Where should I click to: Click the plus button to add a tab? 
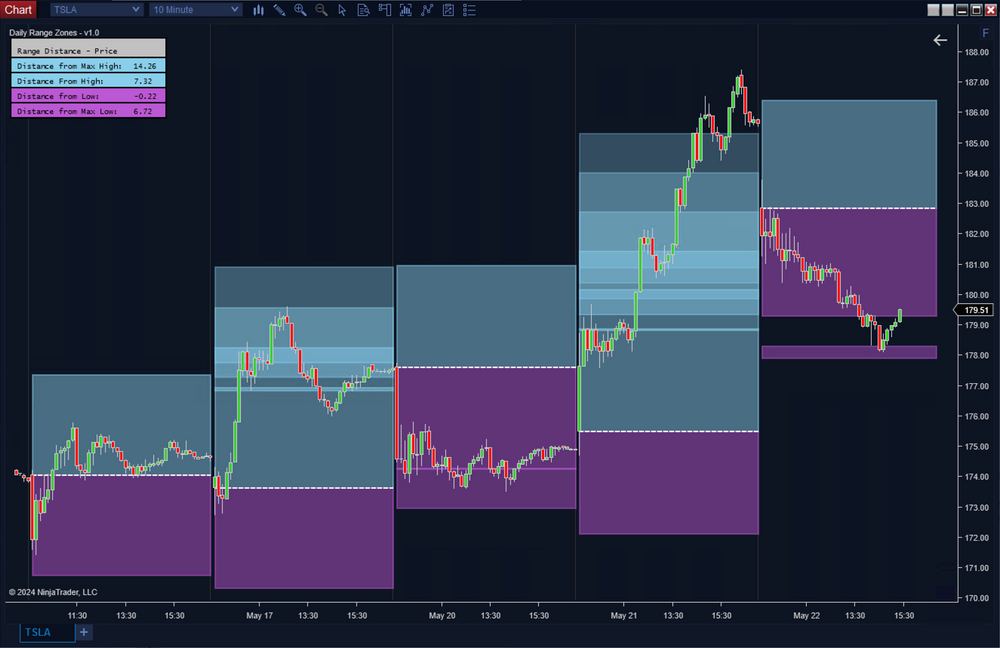click(84, 632)
